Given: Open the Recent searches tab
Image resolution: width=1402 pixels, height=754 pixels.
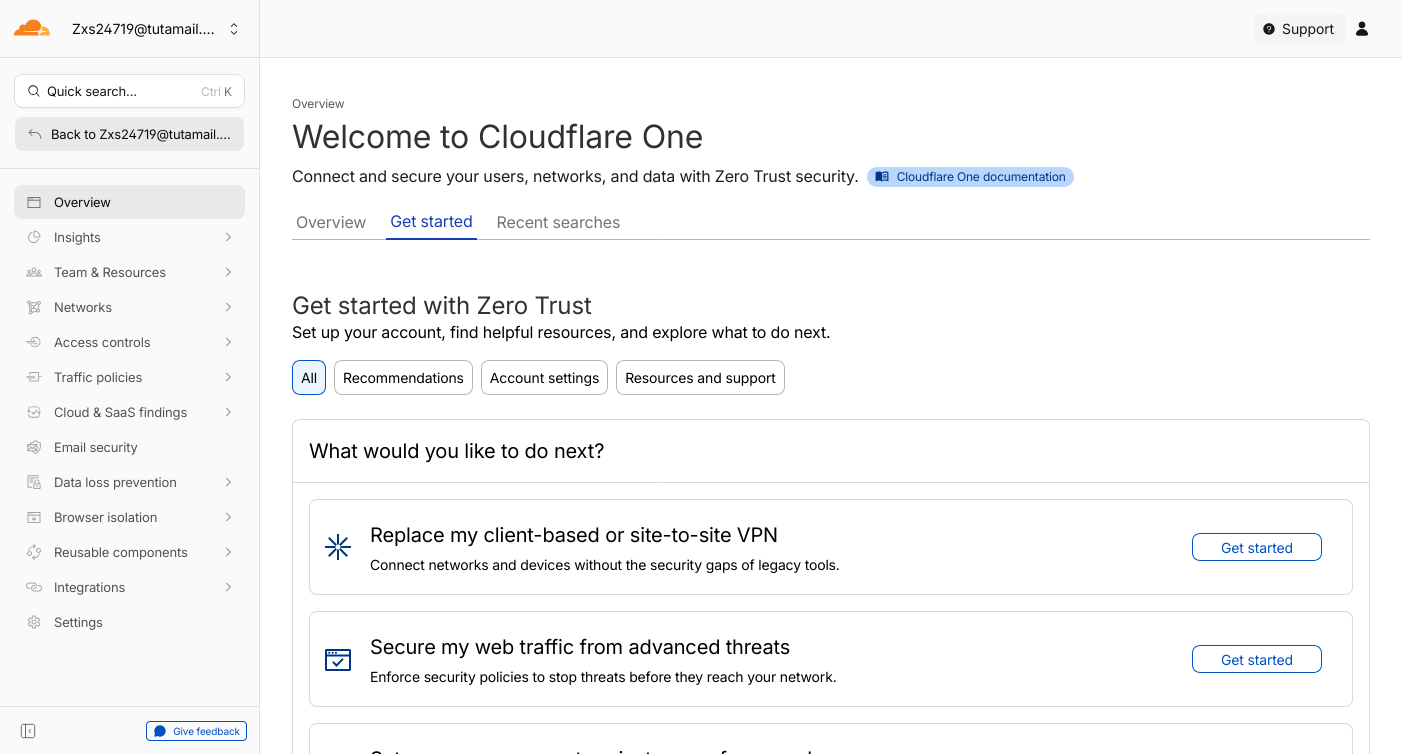Looking at the screenshot, I should pos(558,222).
